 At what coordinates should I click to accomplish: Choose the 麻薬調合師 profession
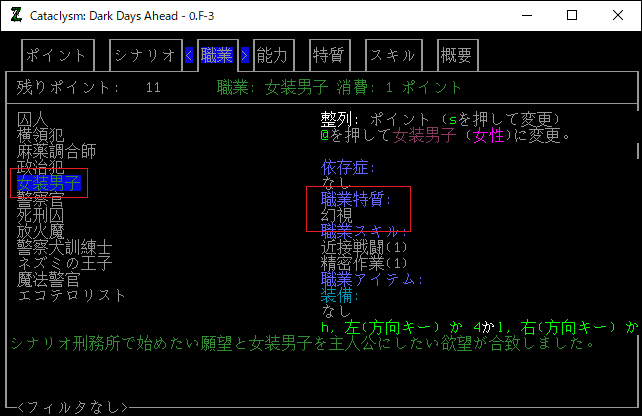tap(56, 151)
